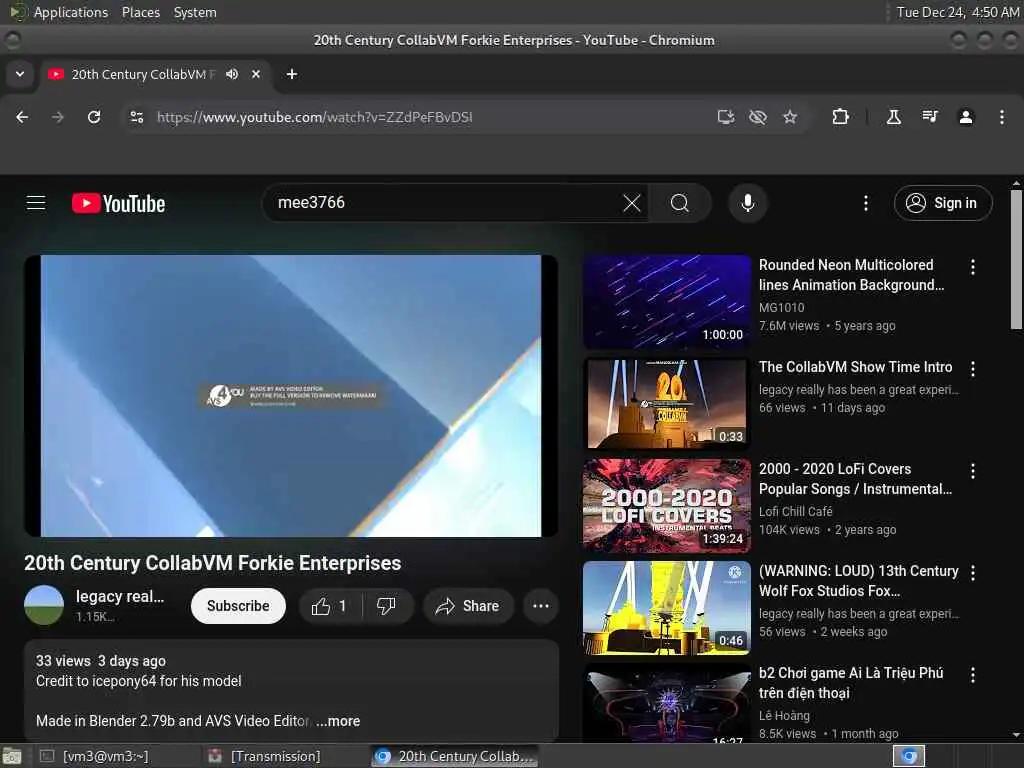Click the 20th Century Collab taskbar item

tap(455, 756)
